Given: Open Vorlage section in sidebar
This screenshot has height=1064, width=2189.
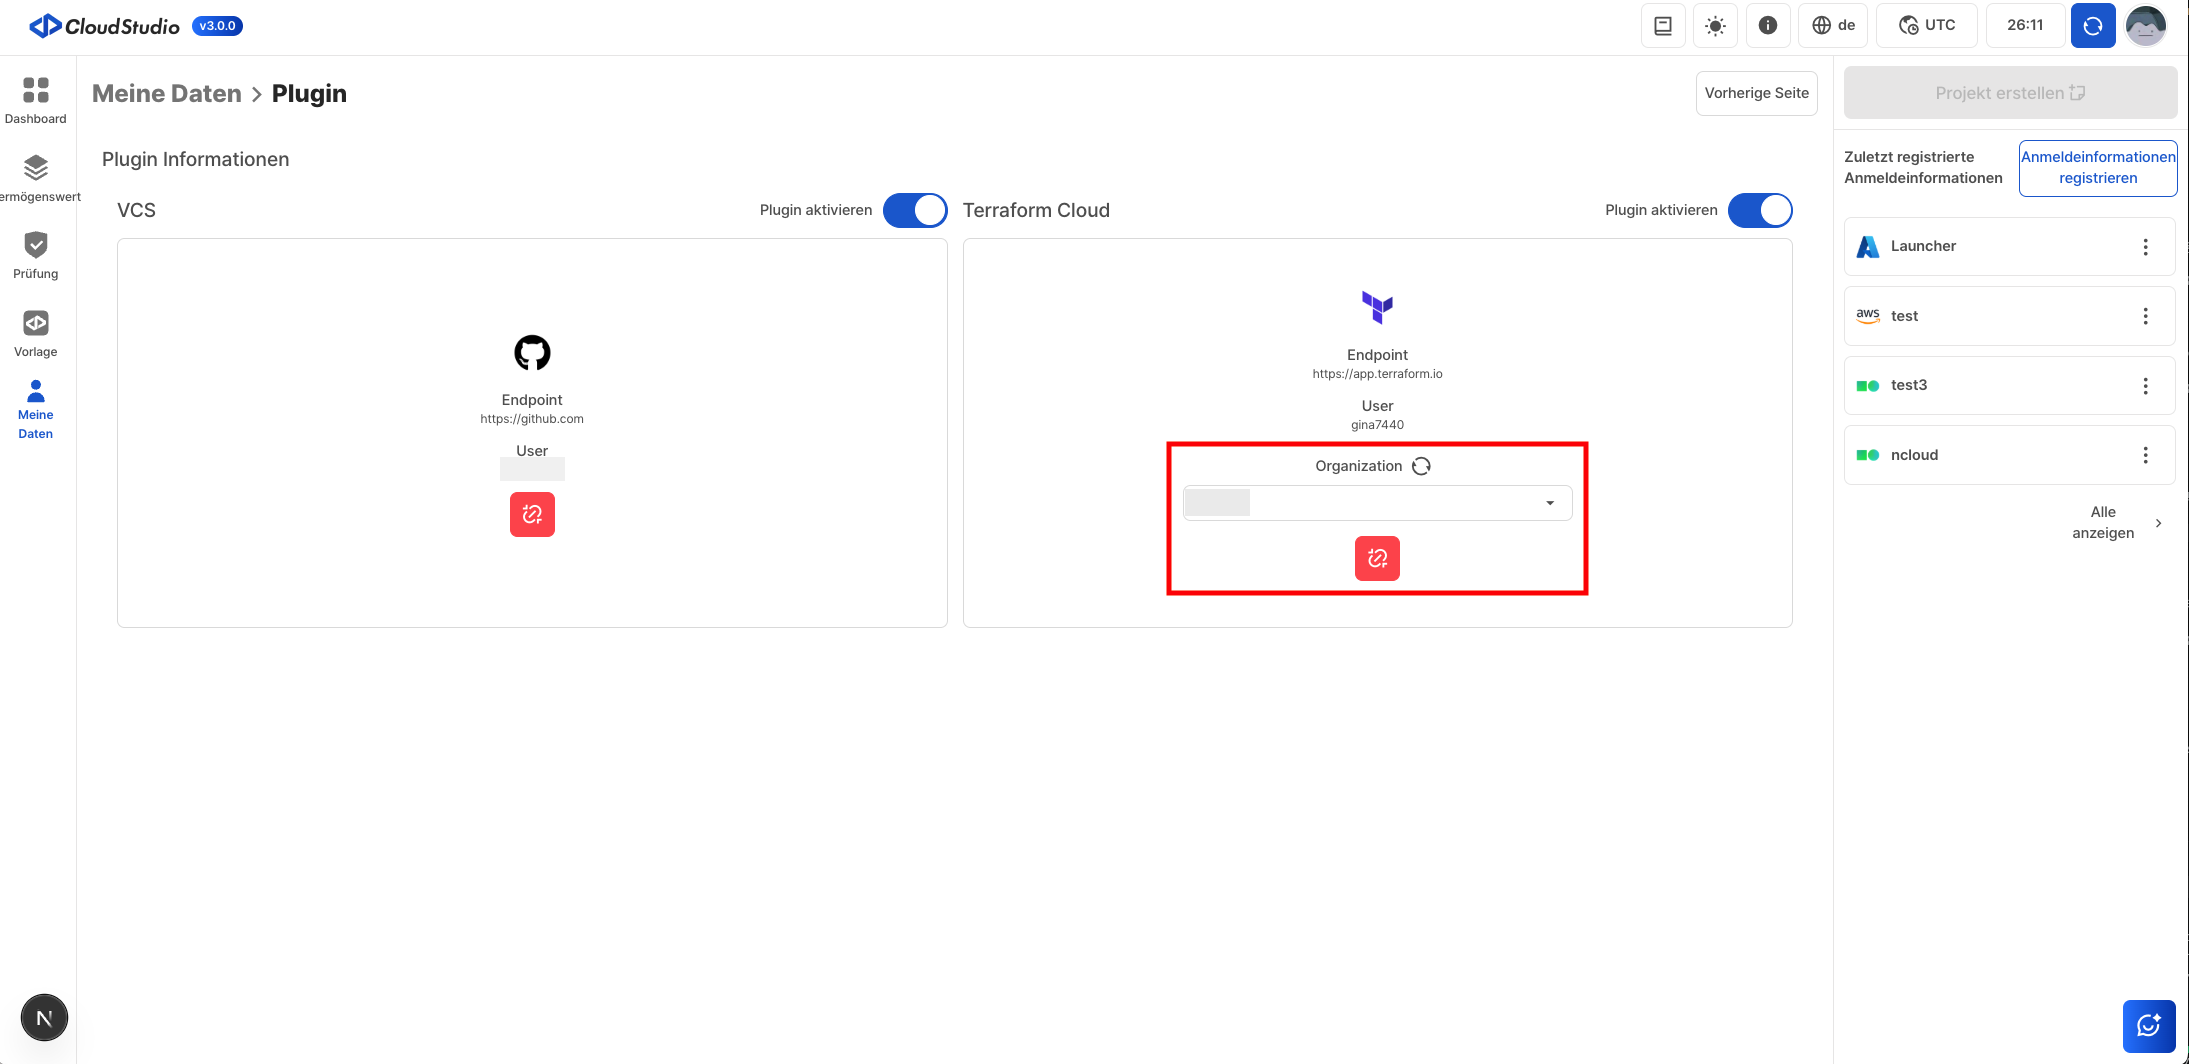Looking at the screenshot, I should click(x=36, y=333).
